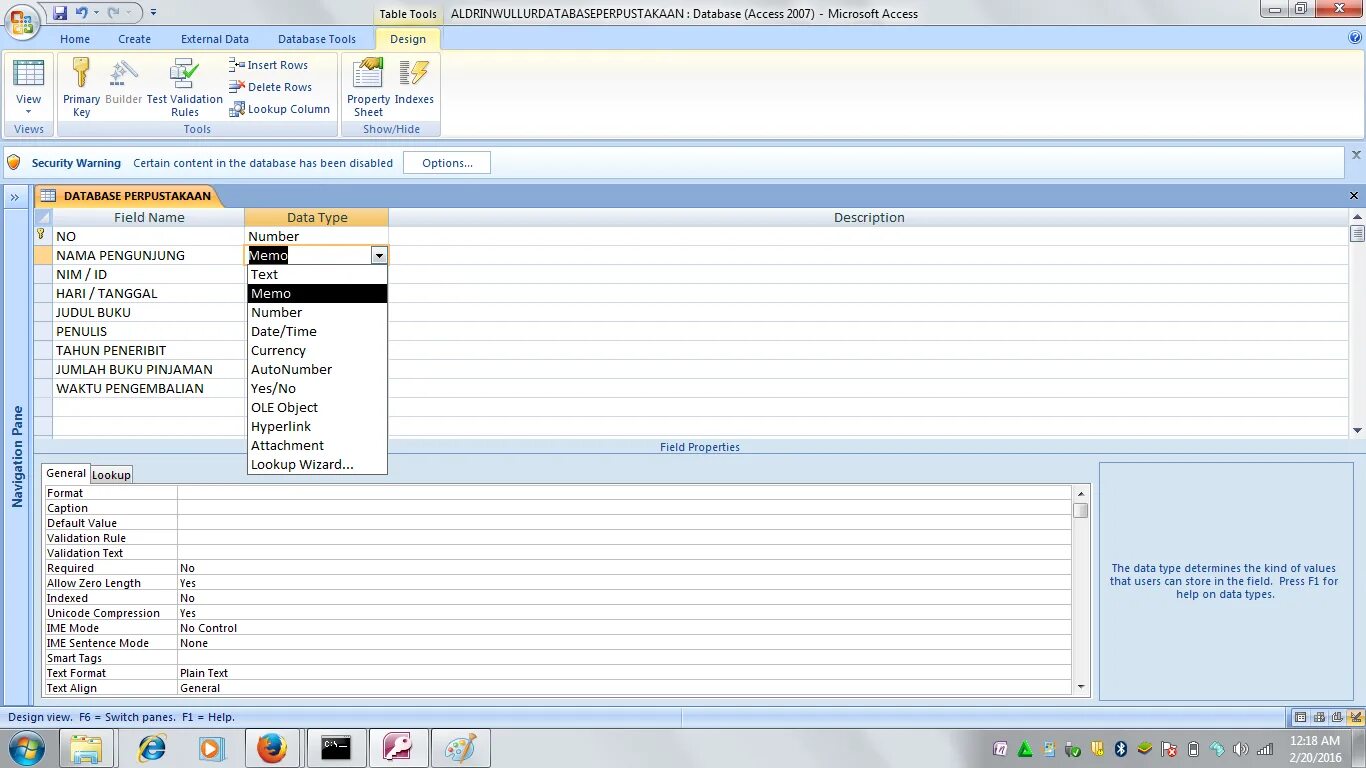Switch to the General properties tab
Viewport: 1366px width, 768px height.
(66, 473)
